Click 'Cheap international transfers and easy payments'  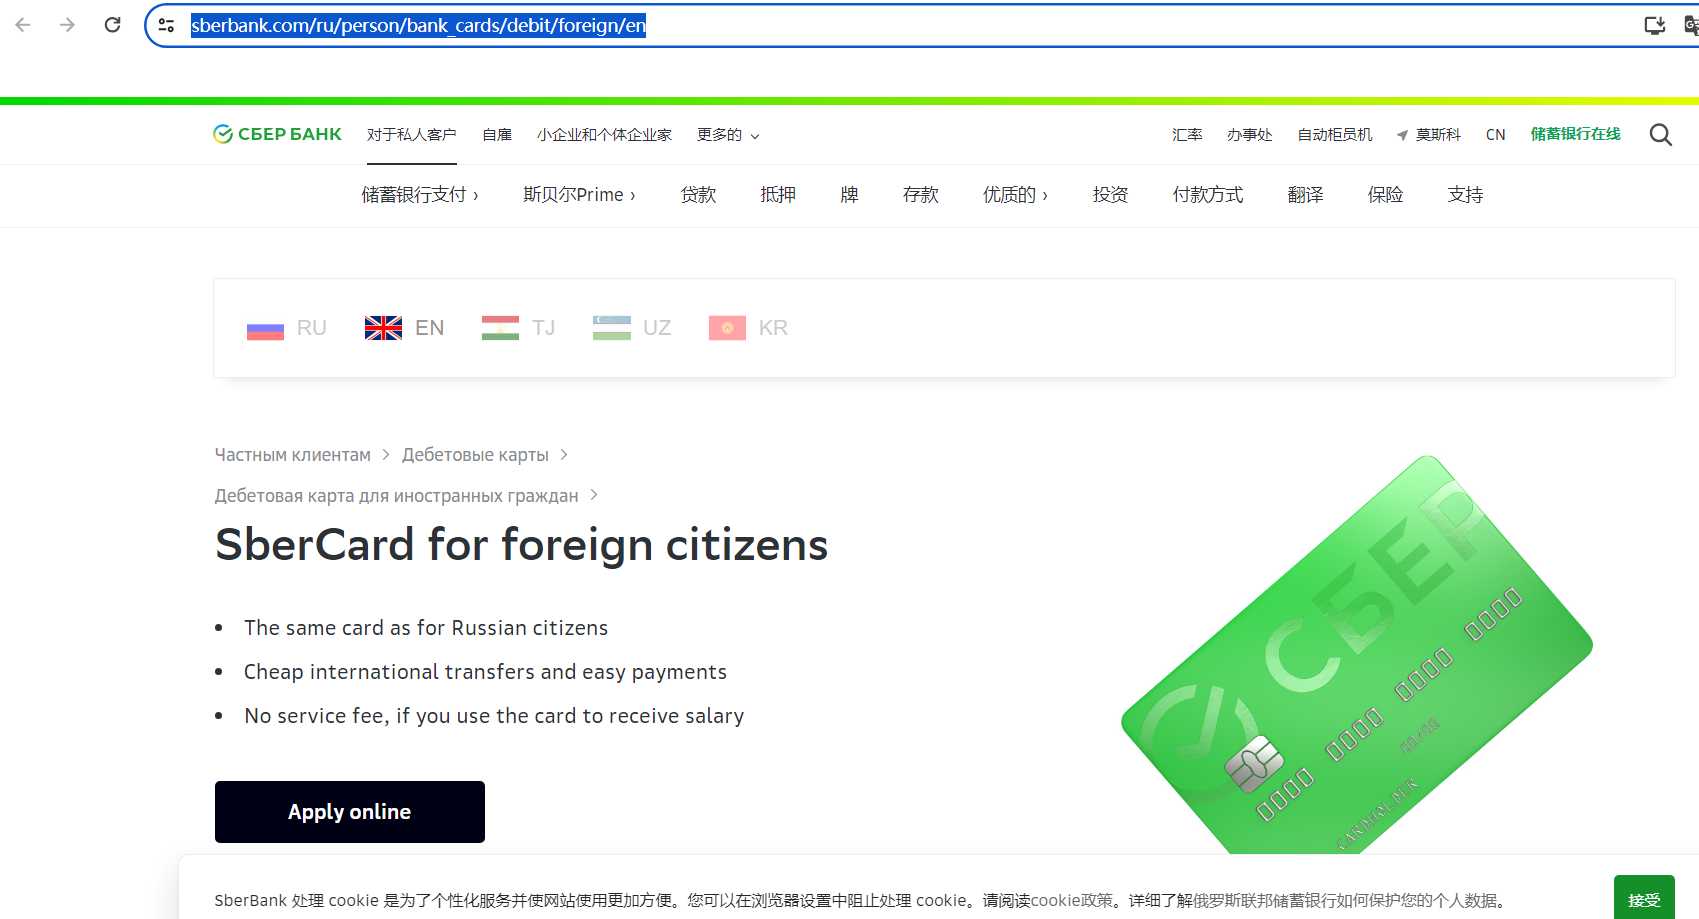pos(485,672)
